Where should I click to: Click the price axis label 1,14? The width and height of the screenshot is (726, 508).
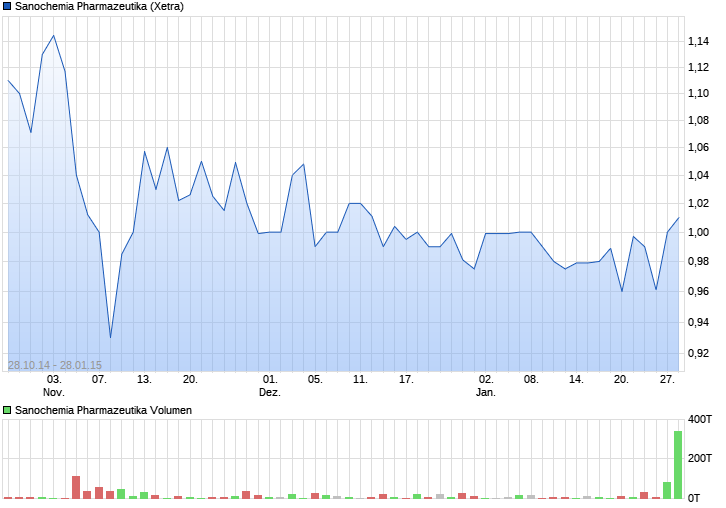pyautogui.click(x=698, y=41)
